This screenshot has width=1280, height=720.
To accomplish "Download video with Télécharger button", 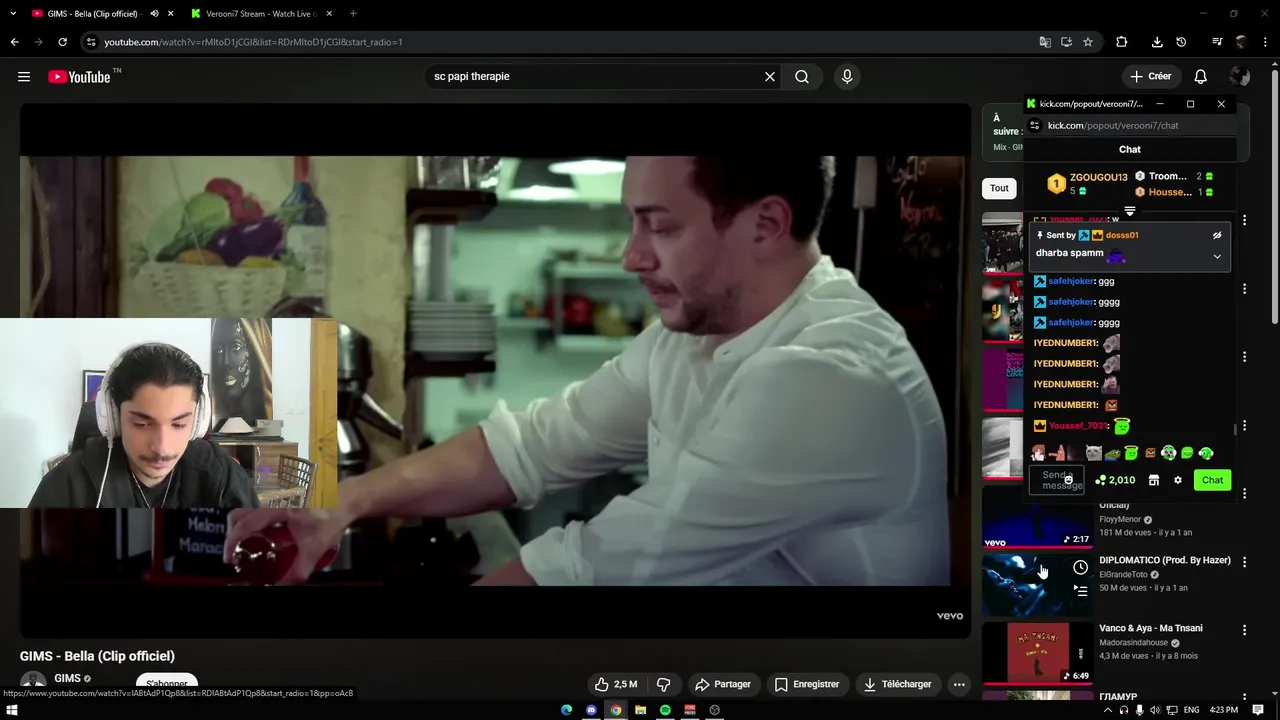I will (x=897, y=684).
